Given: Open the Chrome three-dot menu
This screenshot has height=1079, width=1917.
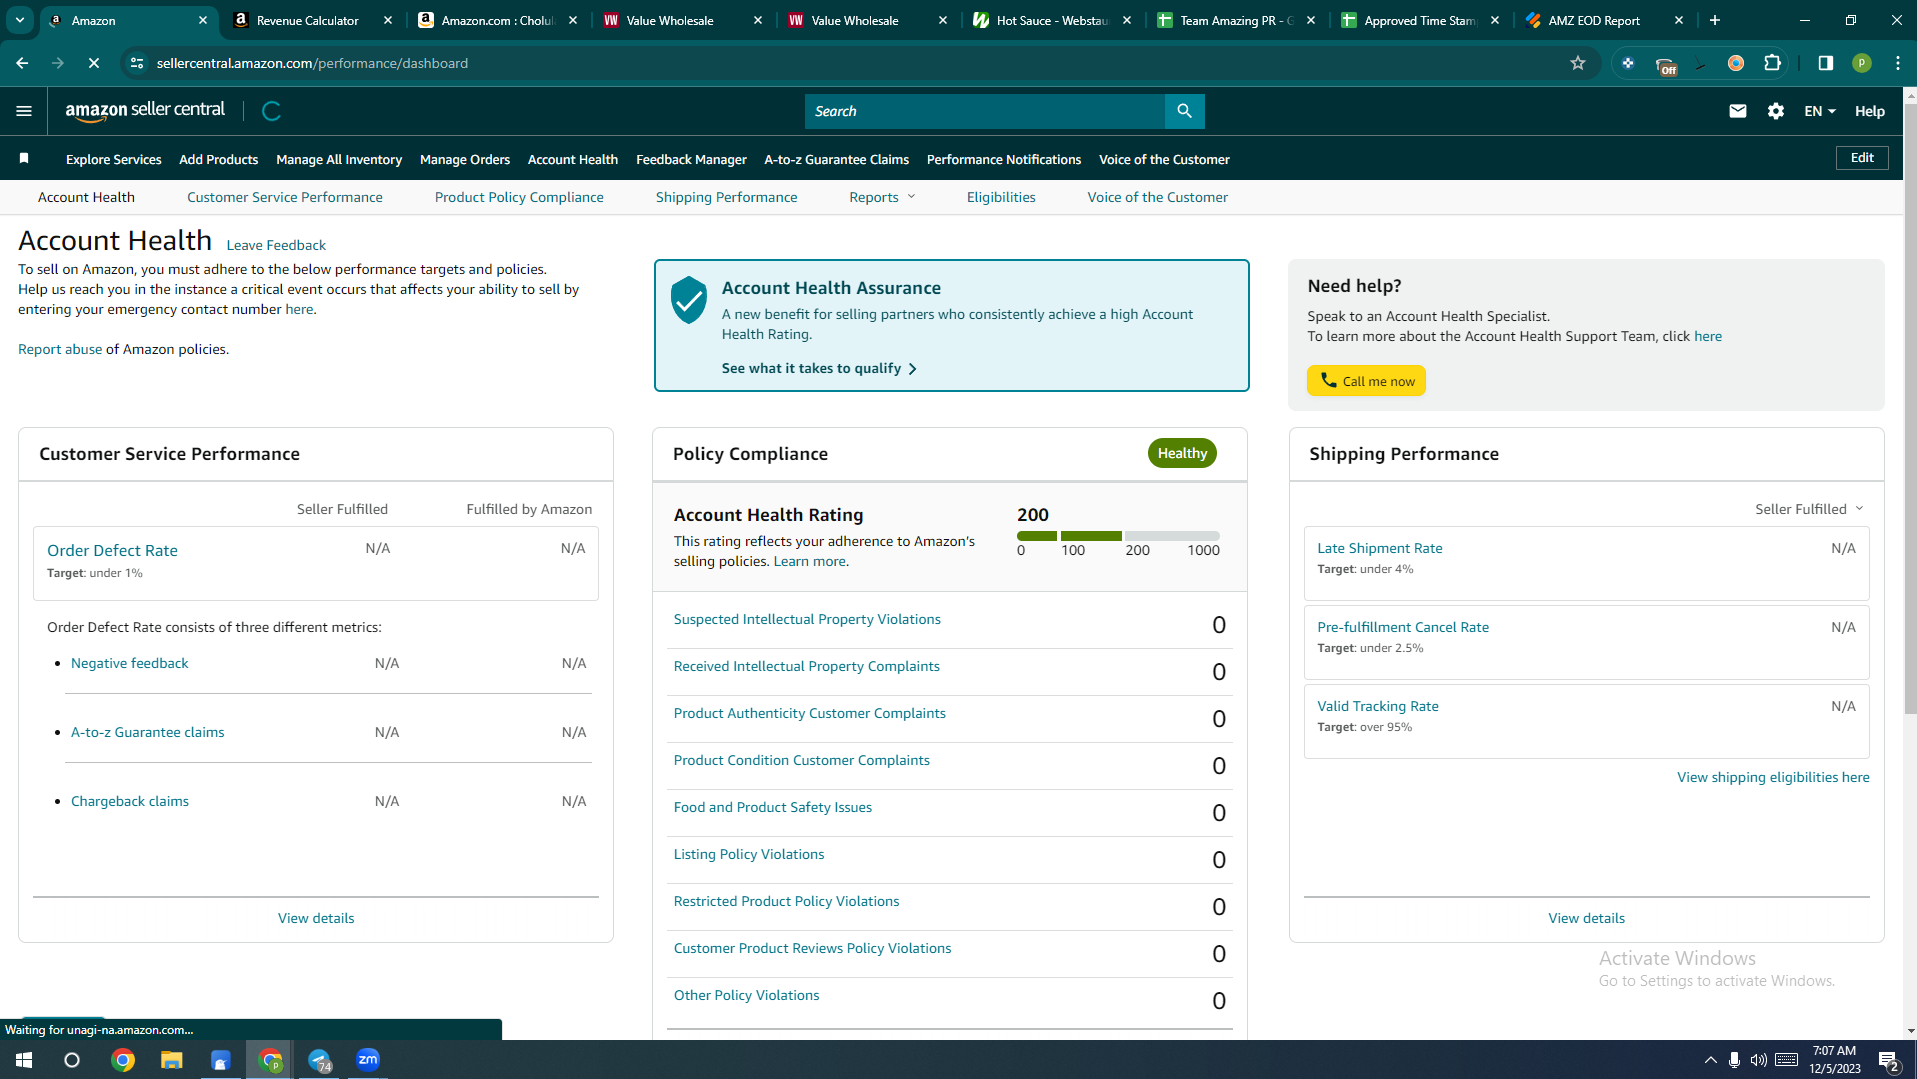Looking at the screenshot, I should click(1898, 63).
